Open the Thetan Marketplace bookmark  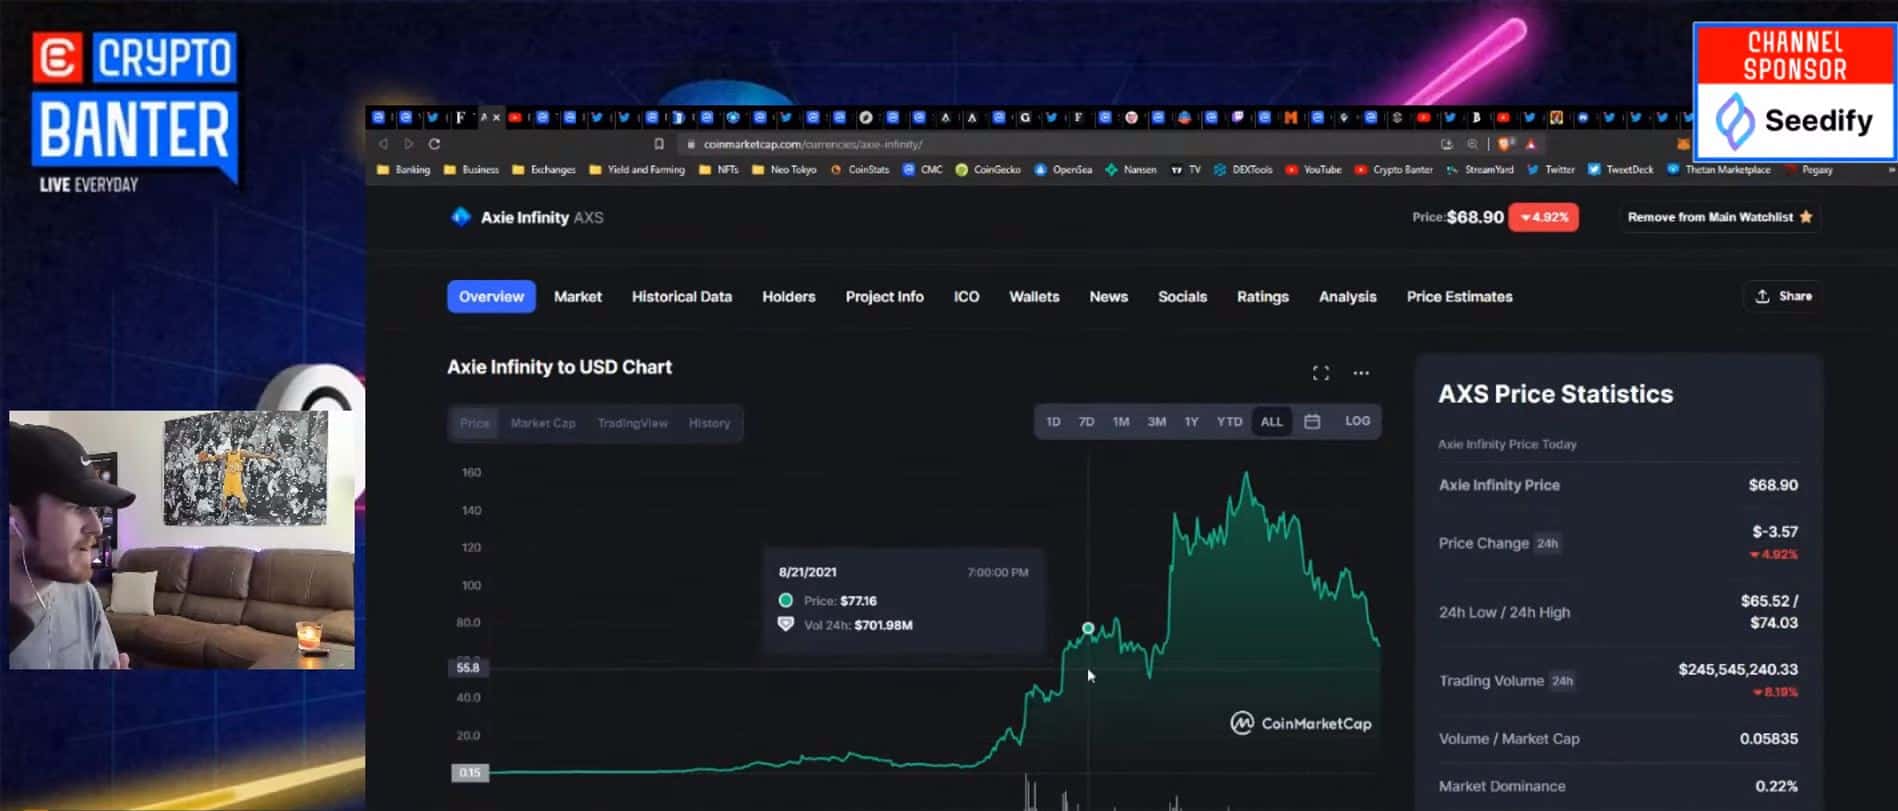pos(1719,170)
